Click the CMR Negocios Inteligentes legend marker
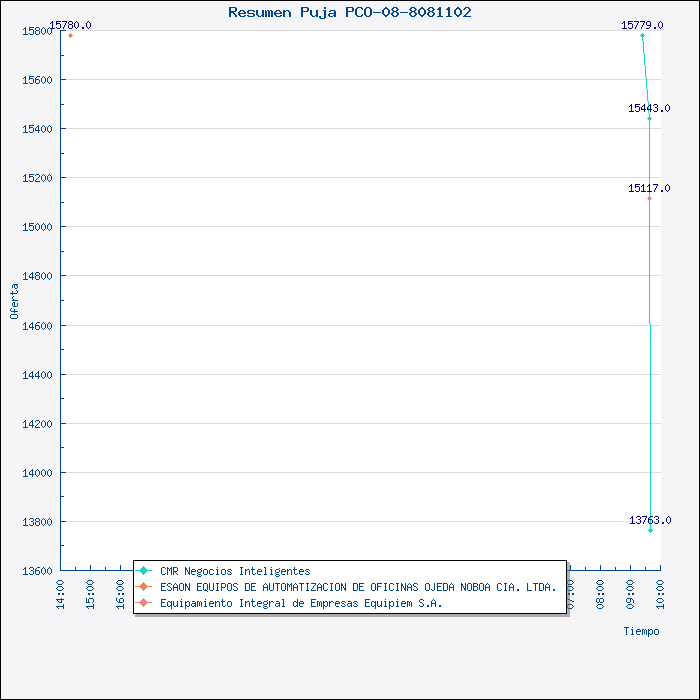 tap(144, 571)
